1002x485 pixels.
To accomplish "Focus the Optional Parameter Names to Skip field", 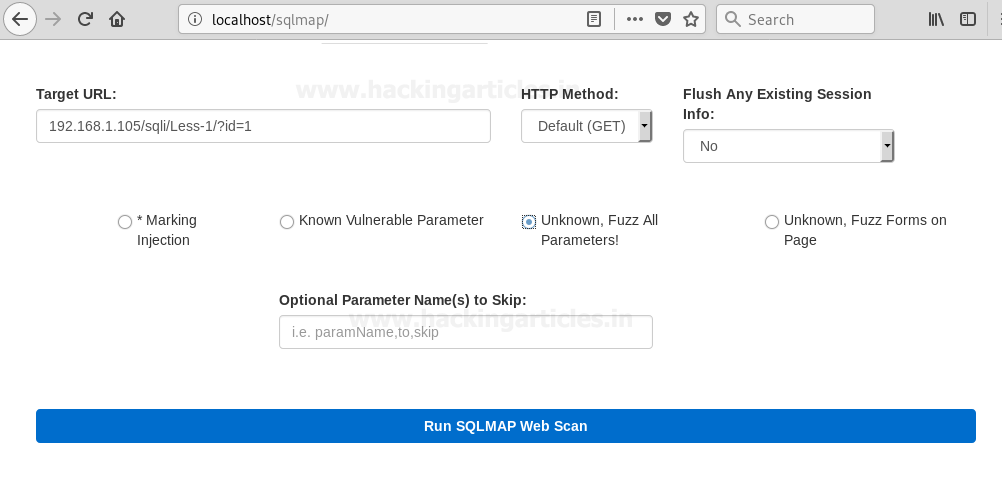I will tap(465, 332).
